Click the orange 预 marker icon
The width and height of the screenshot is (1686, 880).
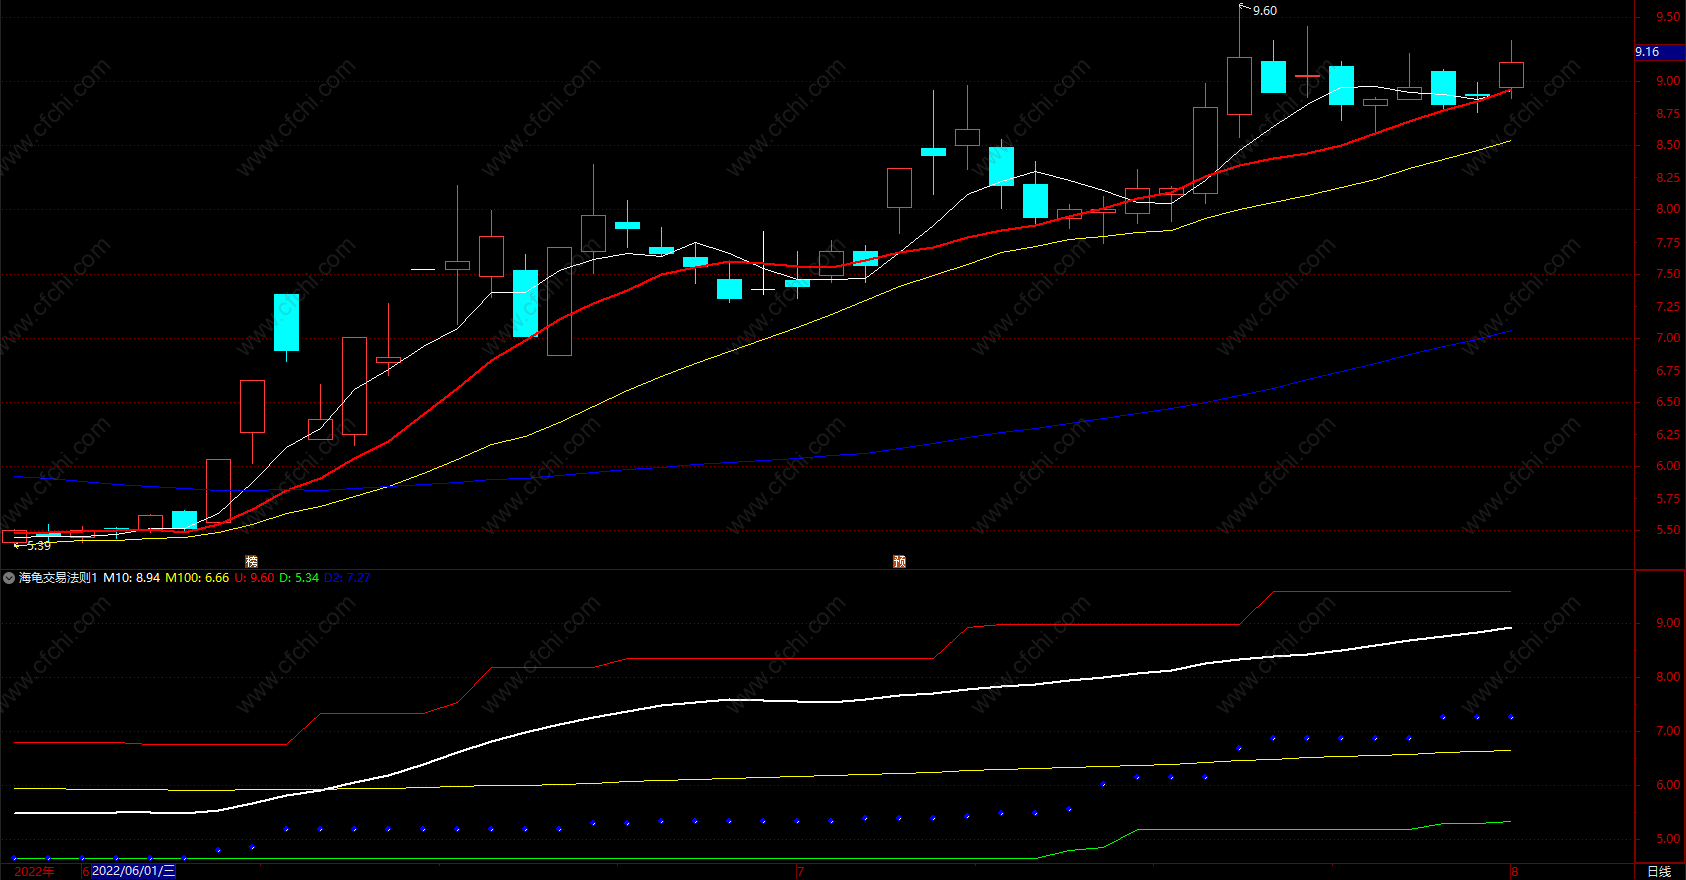[899, 561]
